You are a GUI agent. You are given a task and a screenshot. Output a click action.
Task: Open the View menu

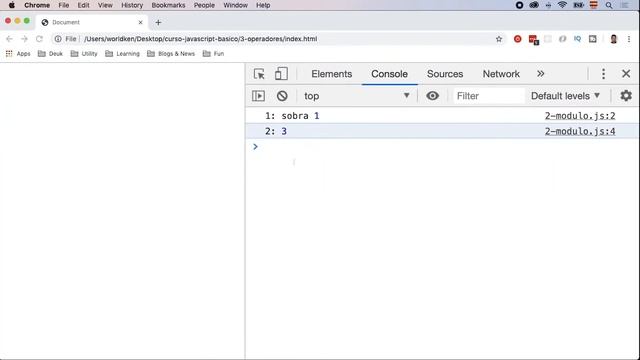(105, 5)
